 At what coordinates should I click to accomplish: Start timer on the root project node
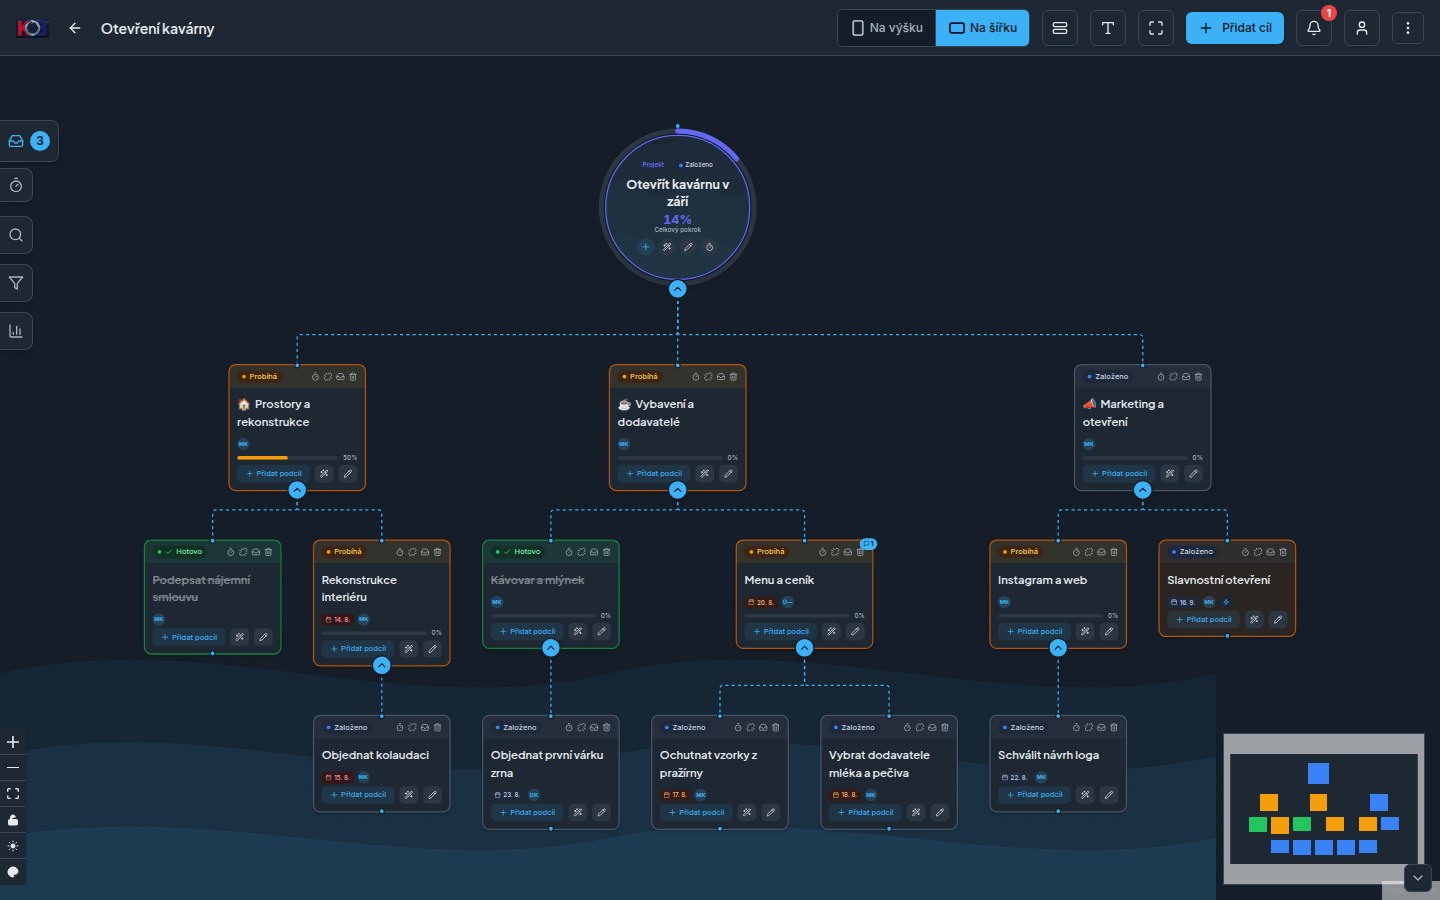tap(709, 247)
